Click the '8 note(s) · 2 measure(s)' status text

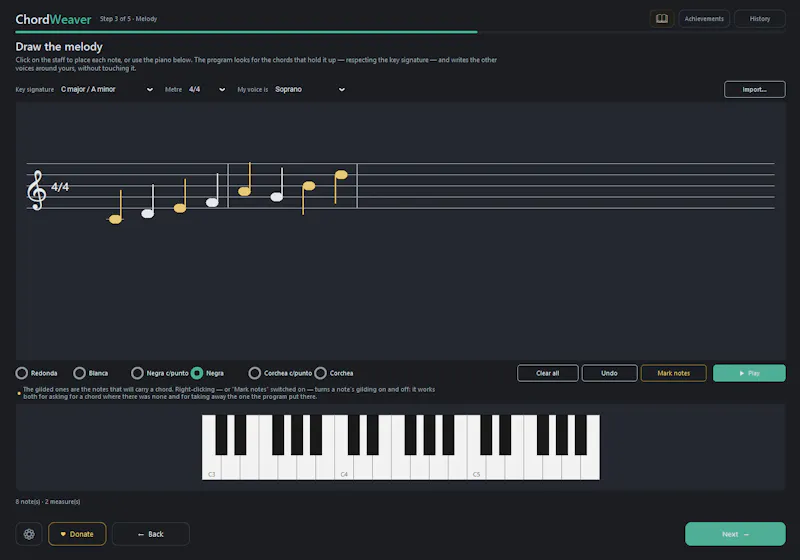point(47,502)
